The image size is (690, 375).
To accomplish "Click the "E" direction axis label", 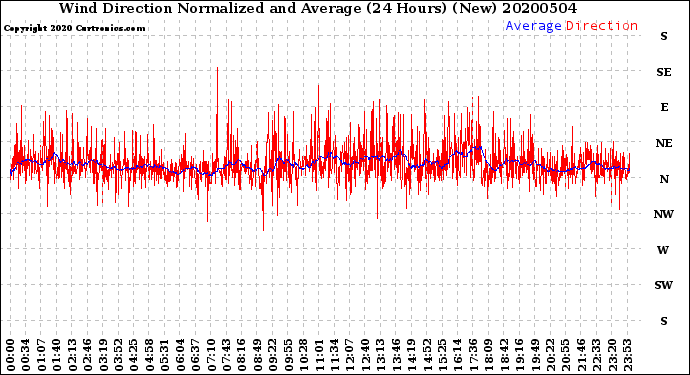I will click(664, 107).
